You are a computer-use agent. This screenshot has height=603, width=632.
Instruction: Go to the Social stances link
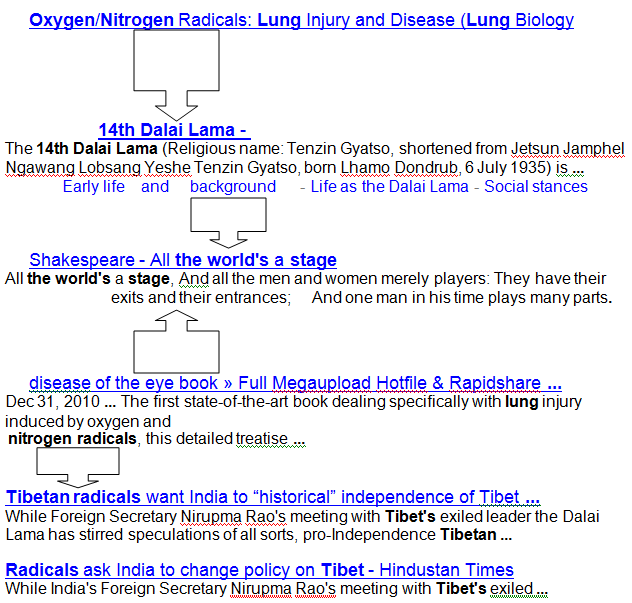[x=536, y=187]
